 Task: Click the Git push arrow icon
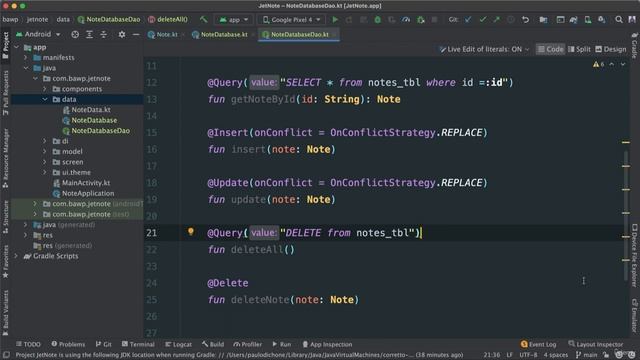coord(496,19)
